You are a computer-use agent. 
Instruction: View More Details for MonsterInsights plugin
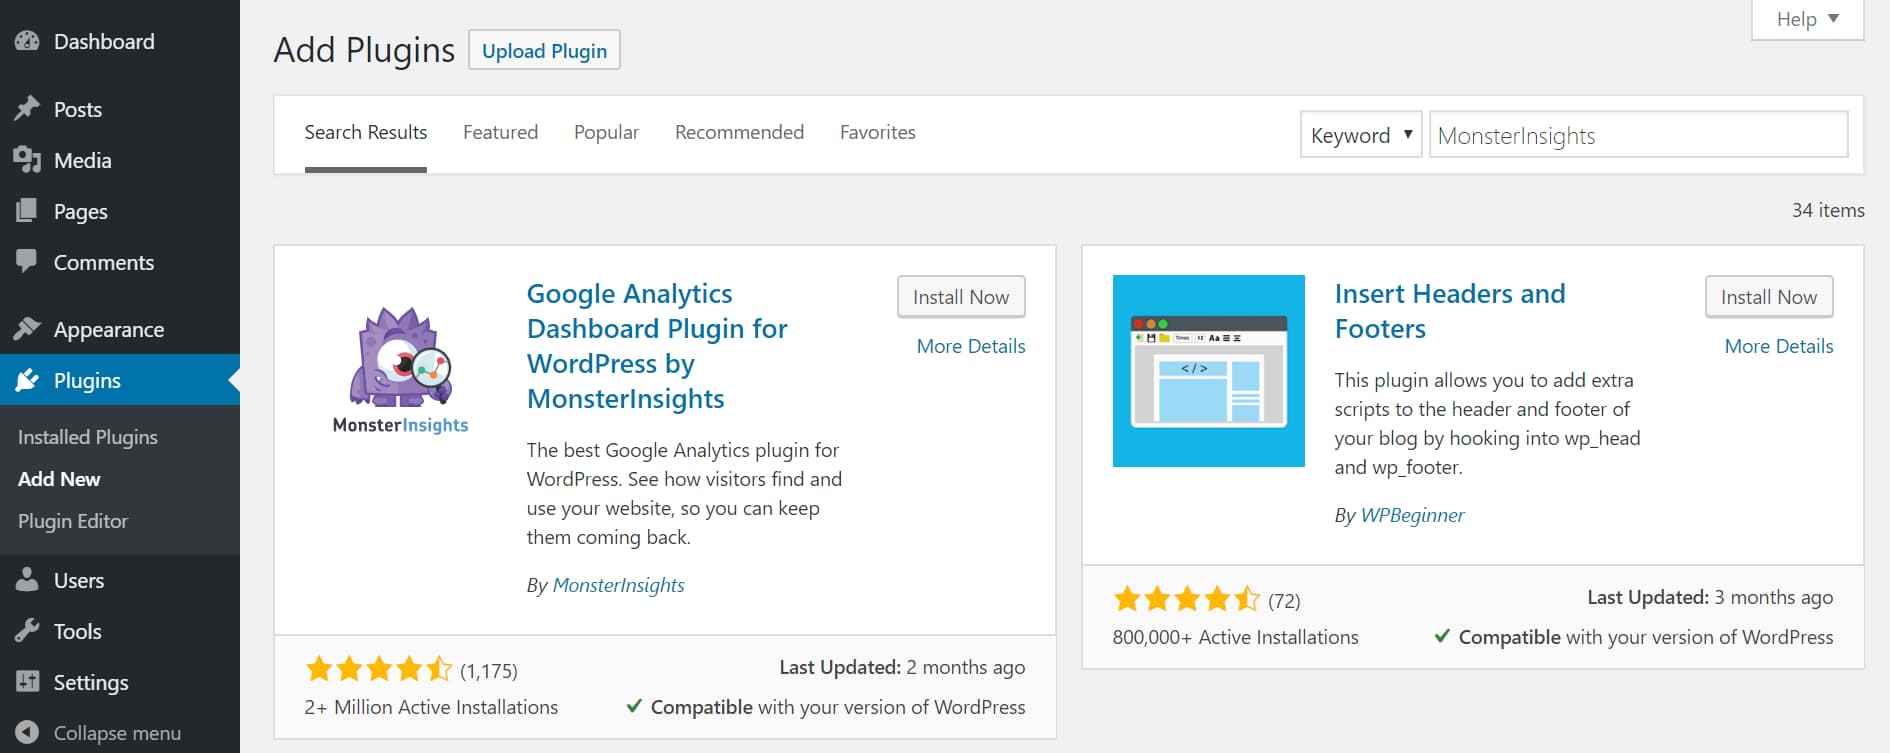[x=971, y=346]
